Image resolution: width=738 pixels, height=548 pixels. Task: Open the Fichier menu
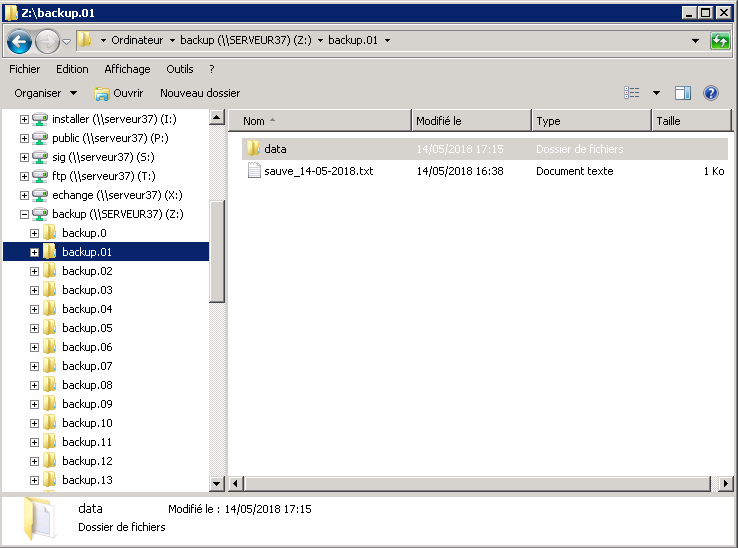coord(25,69)
